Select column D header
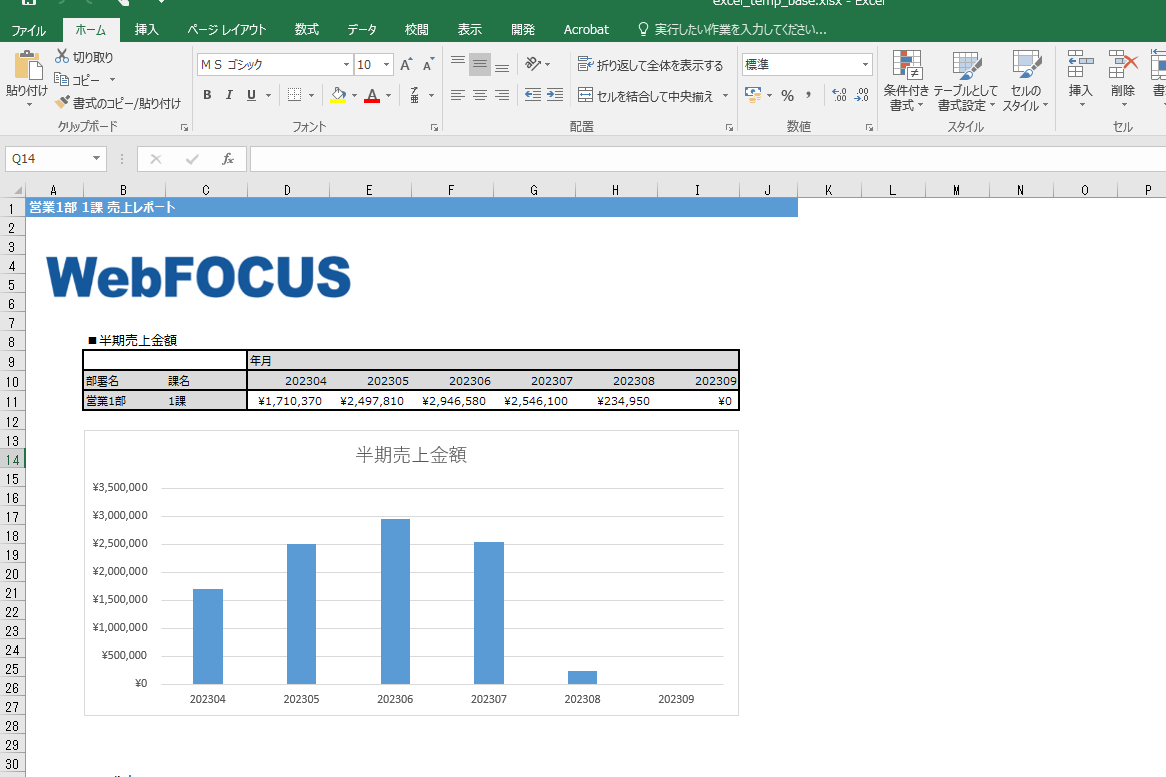Image resolution: width=1166 pixels, height=777 pixels. click(x=288, y=190)
